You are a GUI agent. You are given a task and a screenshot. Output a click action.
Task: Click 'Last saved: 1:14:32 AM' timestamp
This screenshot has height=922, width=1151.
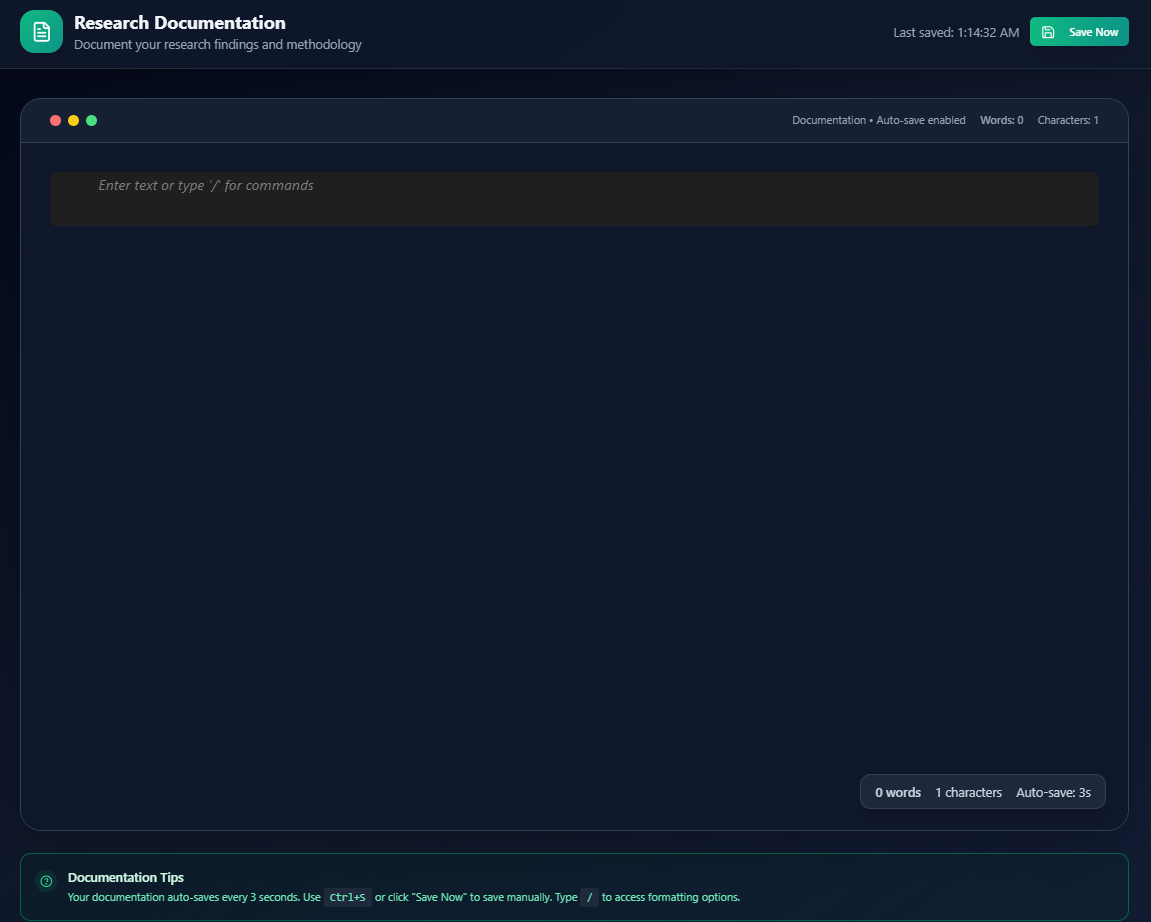956,32
